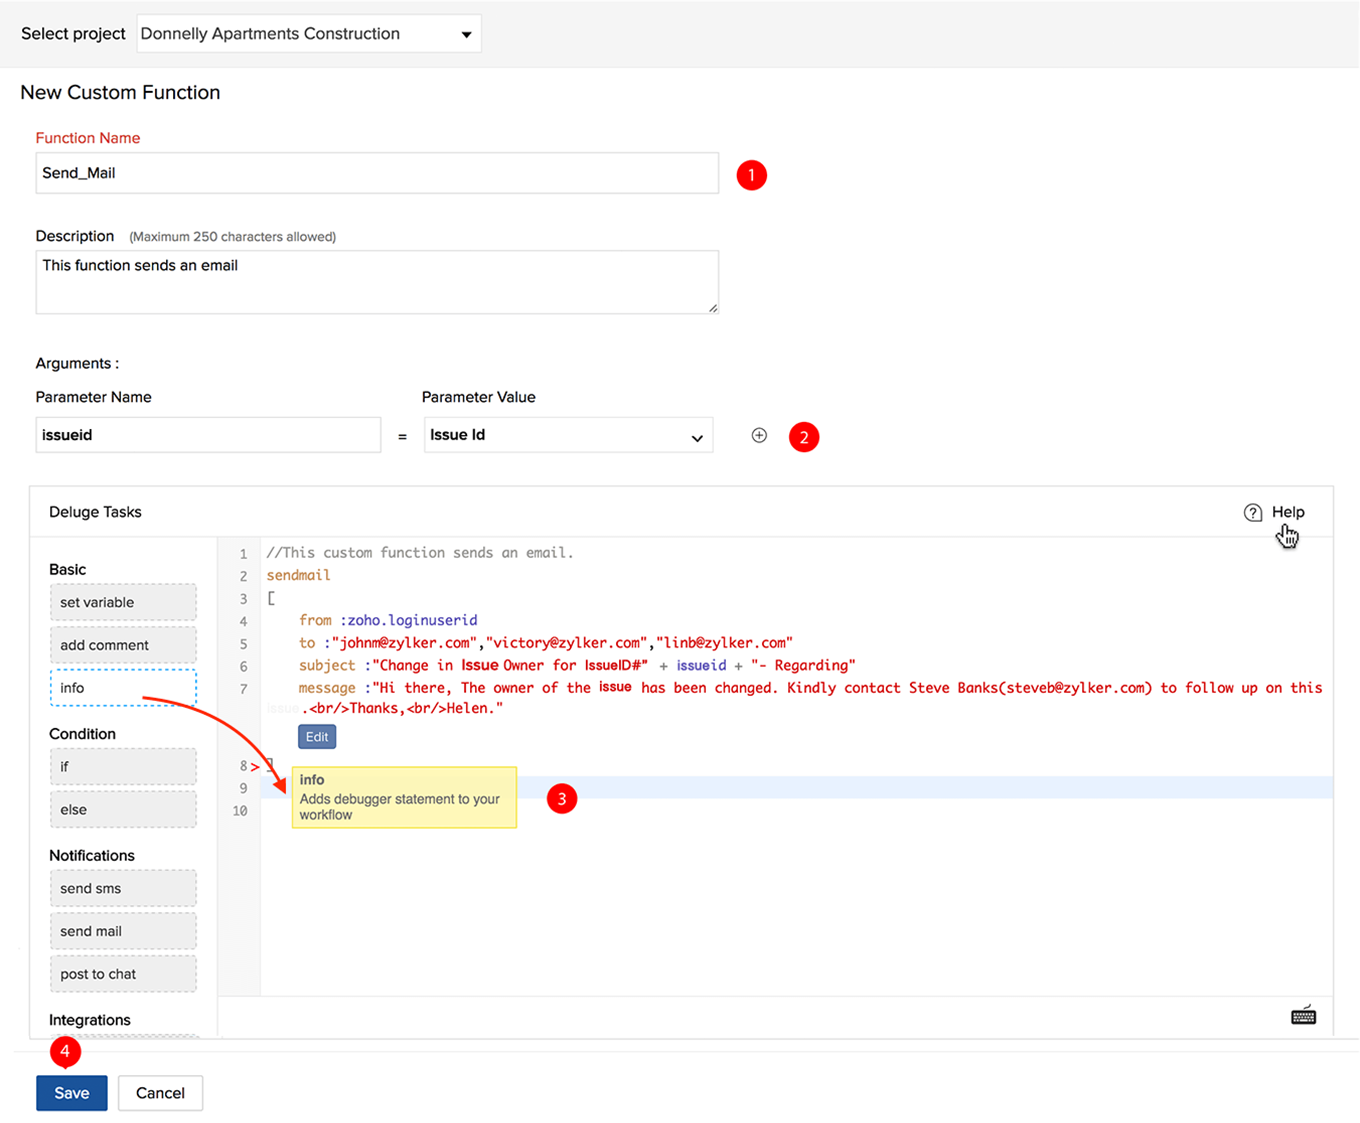Image resolution: width=1360 pixels, height=1123 pixels.
Task: Select the post to chat task
Action: coord(123,974)
